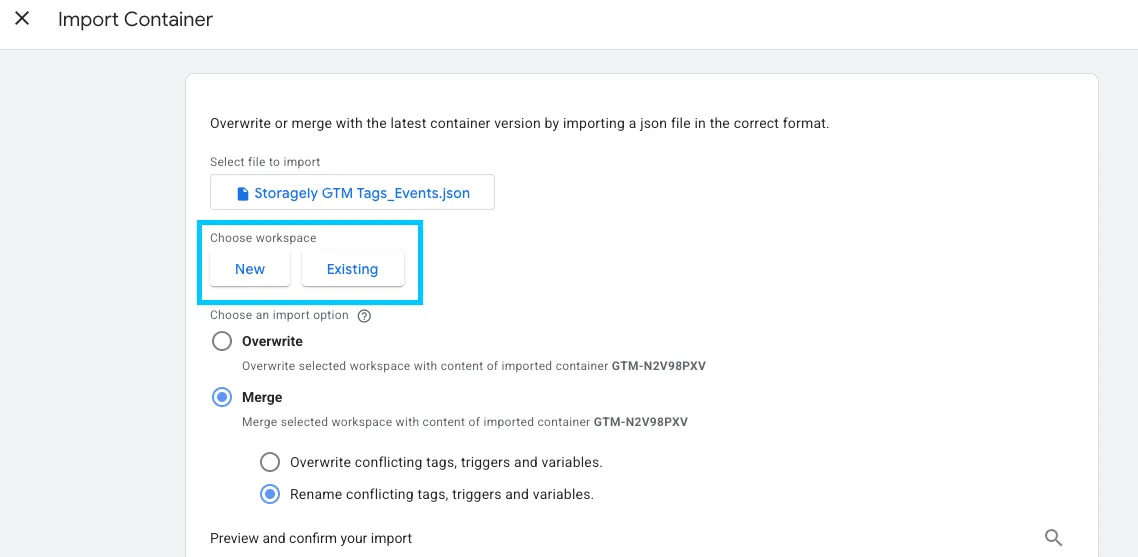Click the bold Overwrite label text
Screen dimensions: 1138x557
pos(272,341)
